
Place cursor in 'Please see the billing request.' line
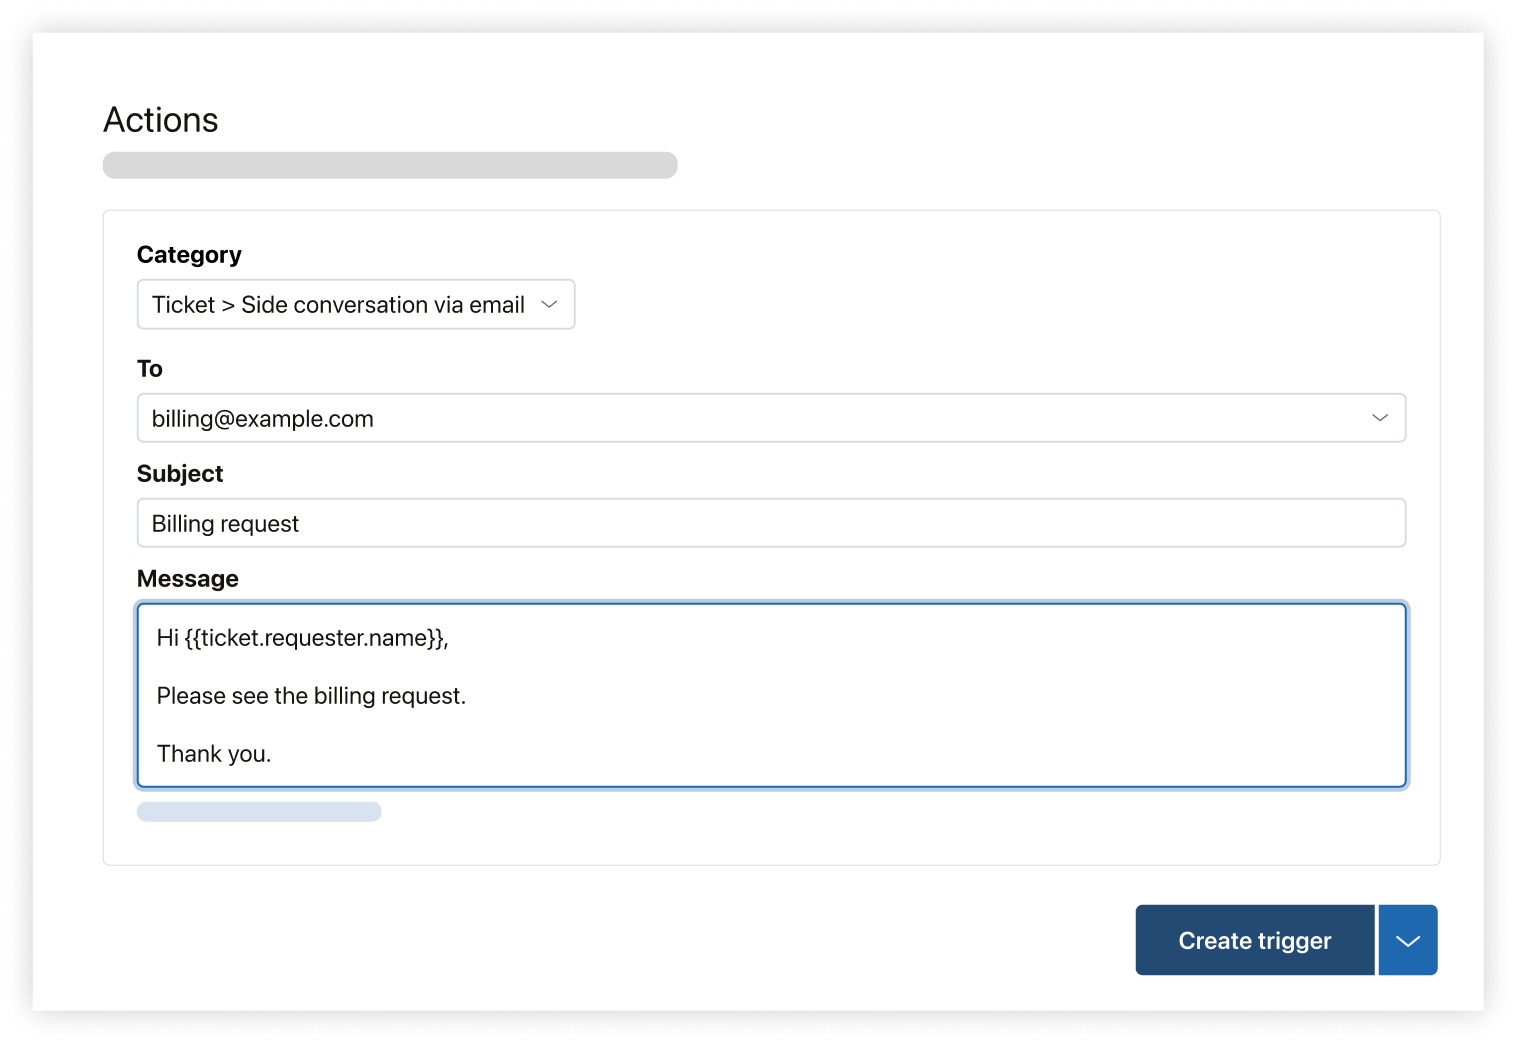point(311,696)
